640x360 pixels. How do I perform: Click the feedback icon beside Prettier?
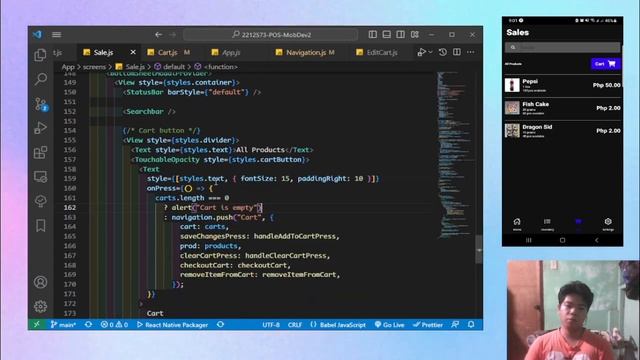(x=455, y=325)
